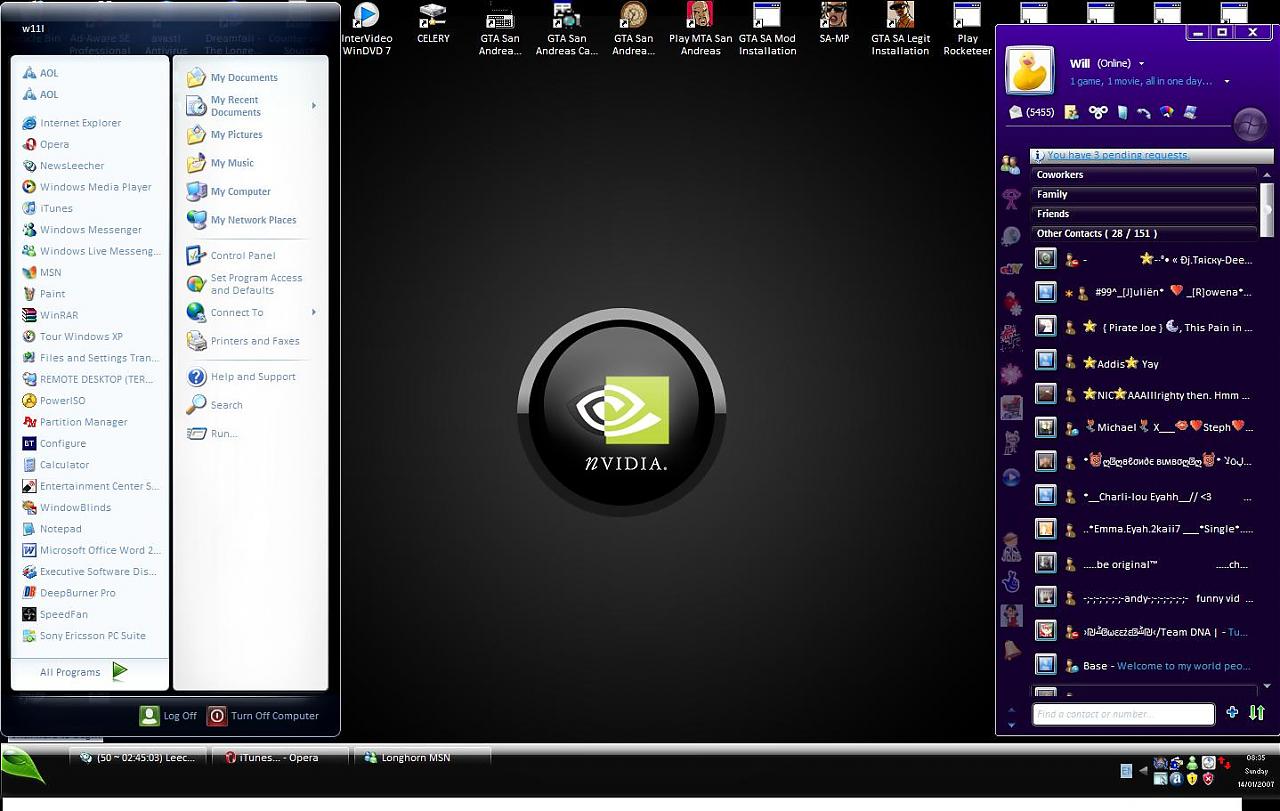Collapse the Other Contacts group
This screenshot has height=811, width=1280.
1143,233
